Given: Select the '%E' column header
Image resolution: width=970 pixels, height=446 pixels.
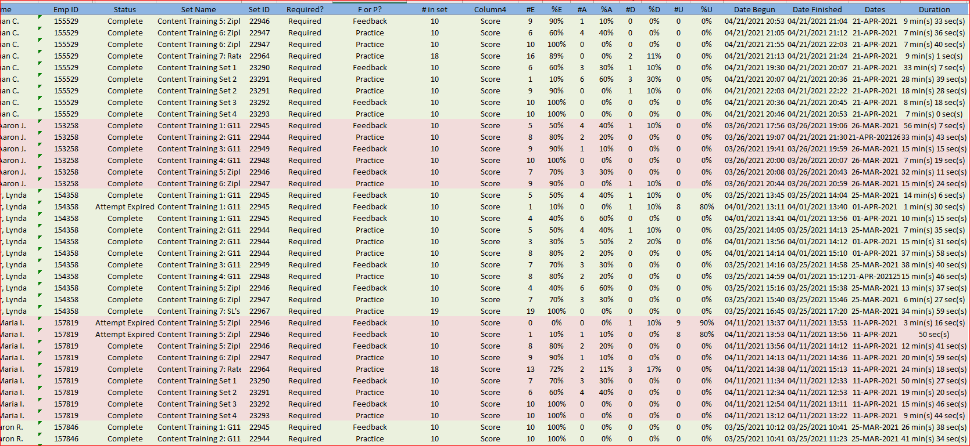Looking at the screenshot, I should click(556, 9).
